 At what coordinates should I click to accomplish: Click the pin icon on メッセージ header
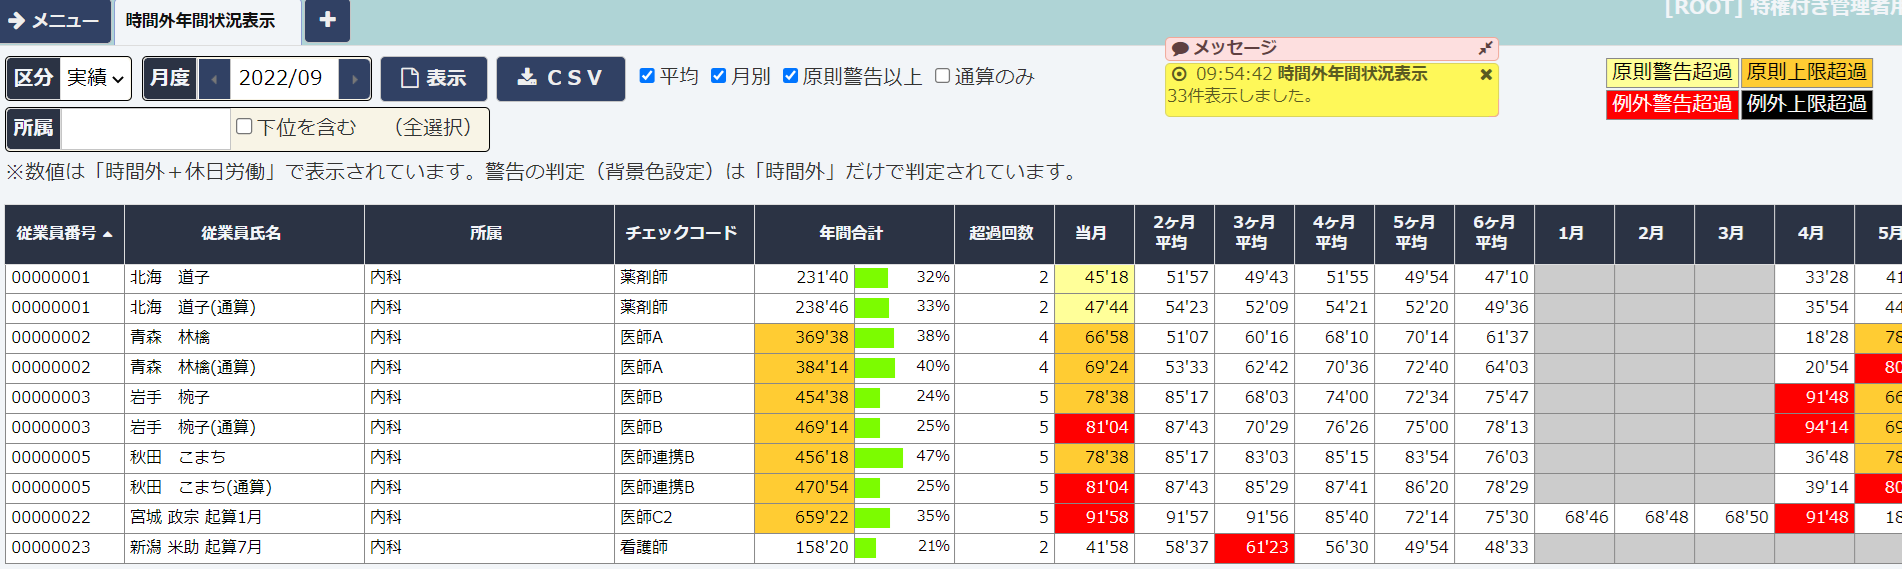point(1485,48)
